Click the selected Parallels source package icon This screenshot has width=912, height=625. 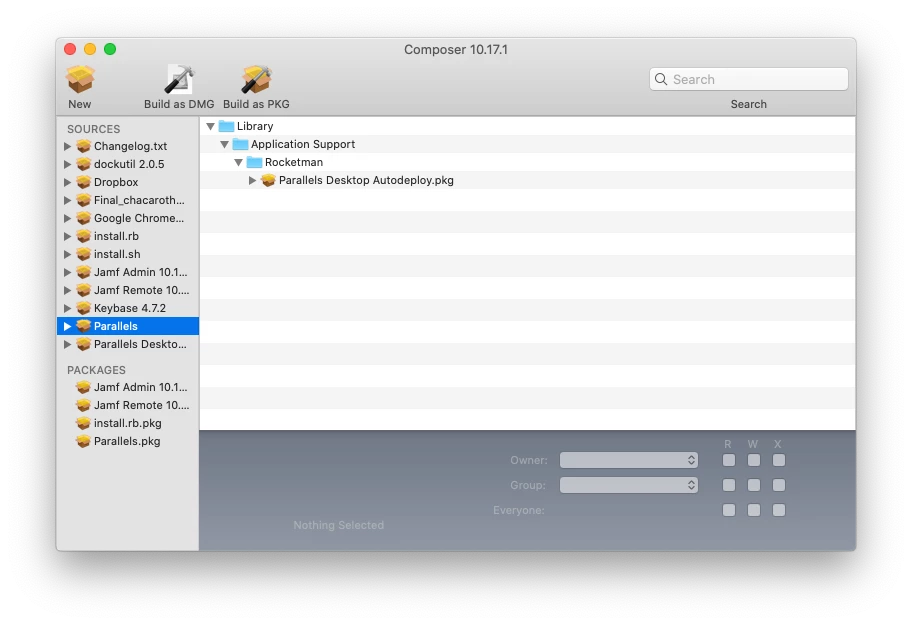click(84, 326)
